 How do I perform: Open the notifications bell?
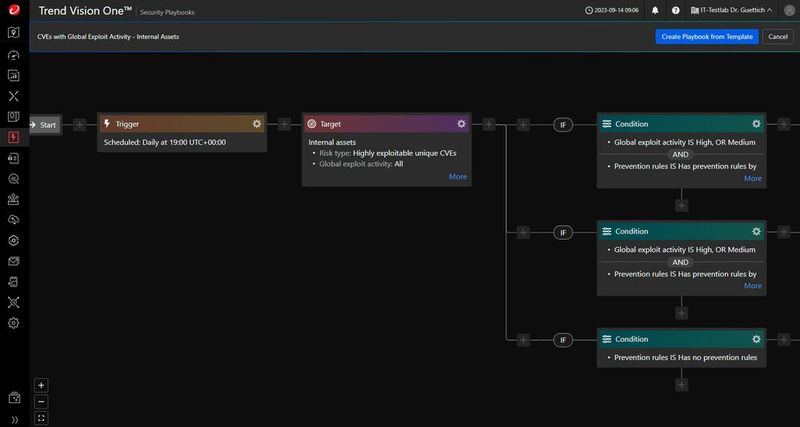[x=655, y=10]
